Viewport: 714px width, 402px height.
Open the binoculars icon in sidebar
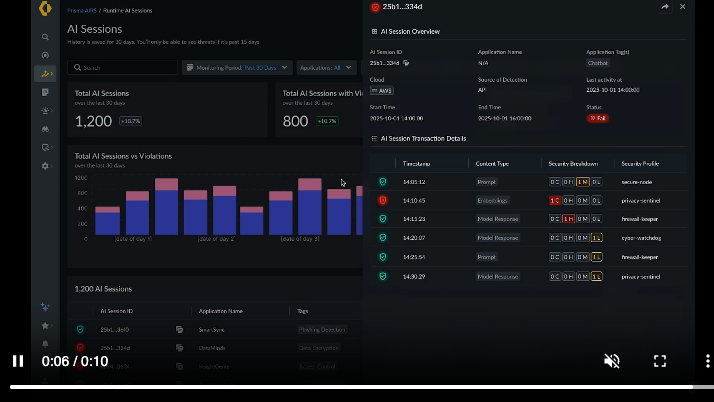tap(45, 129)
